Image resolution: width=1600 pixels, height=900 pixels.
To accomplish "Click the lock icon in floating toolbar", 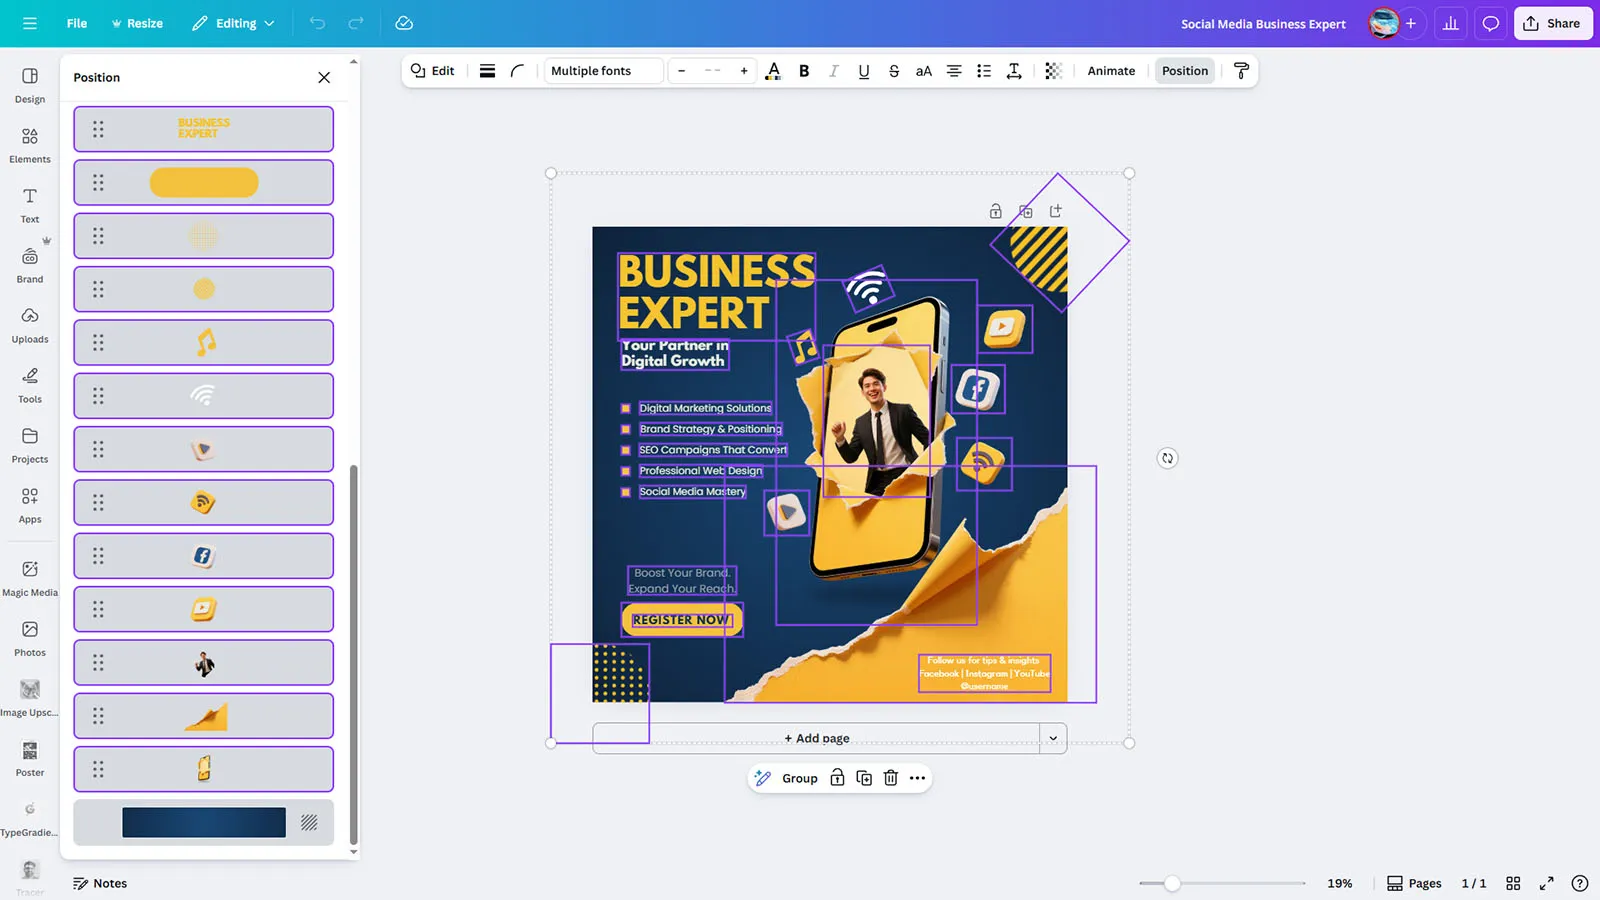I will coord(837,778).
